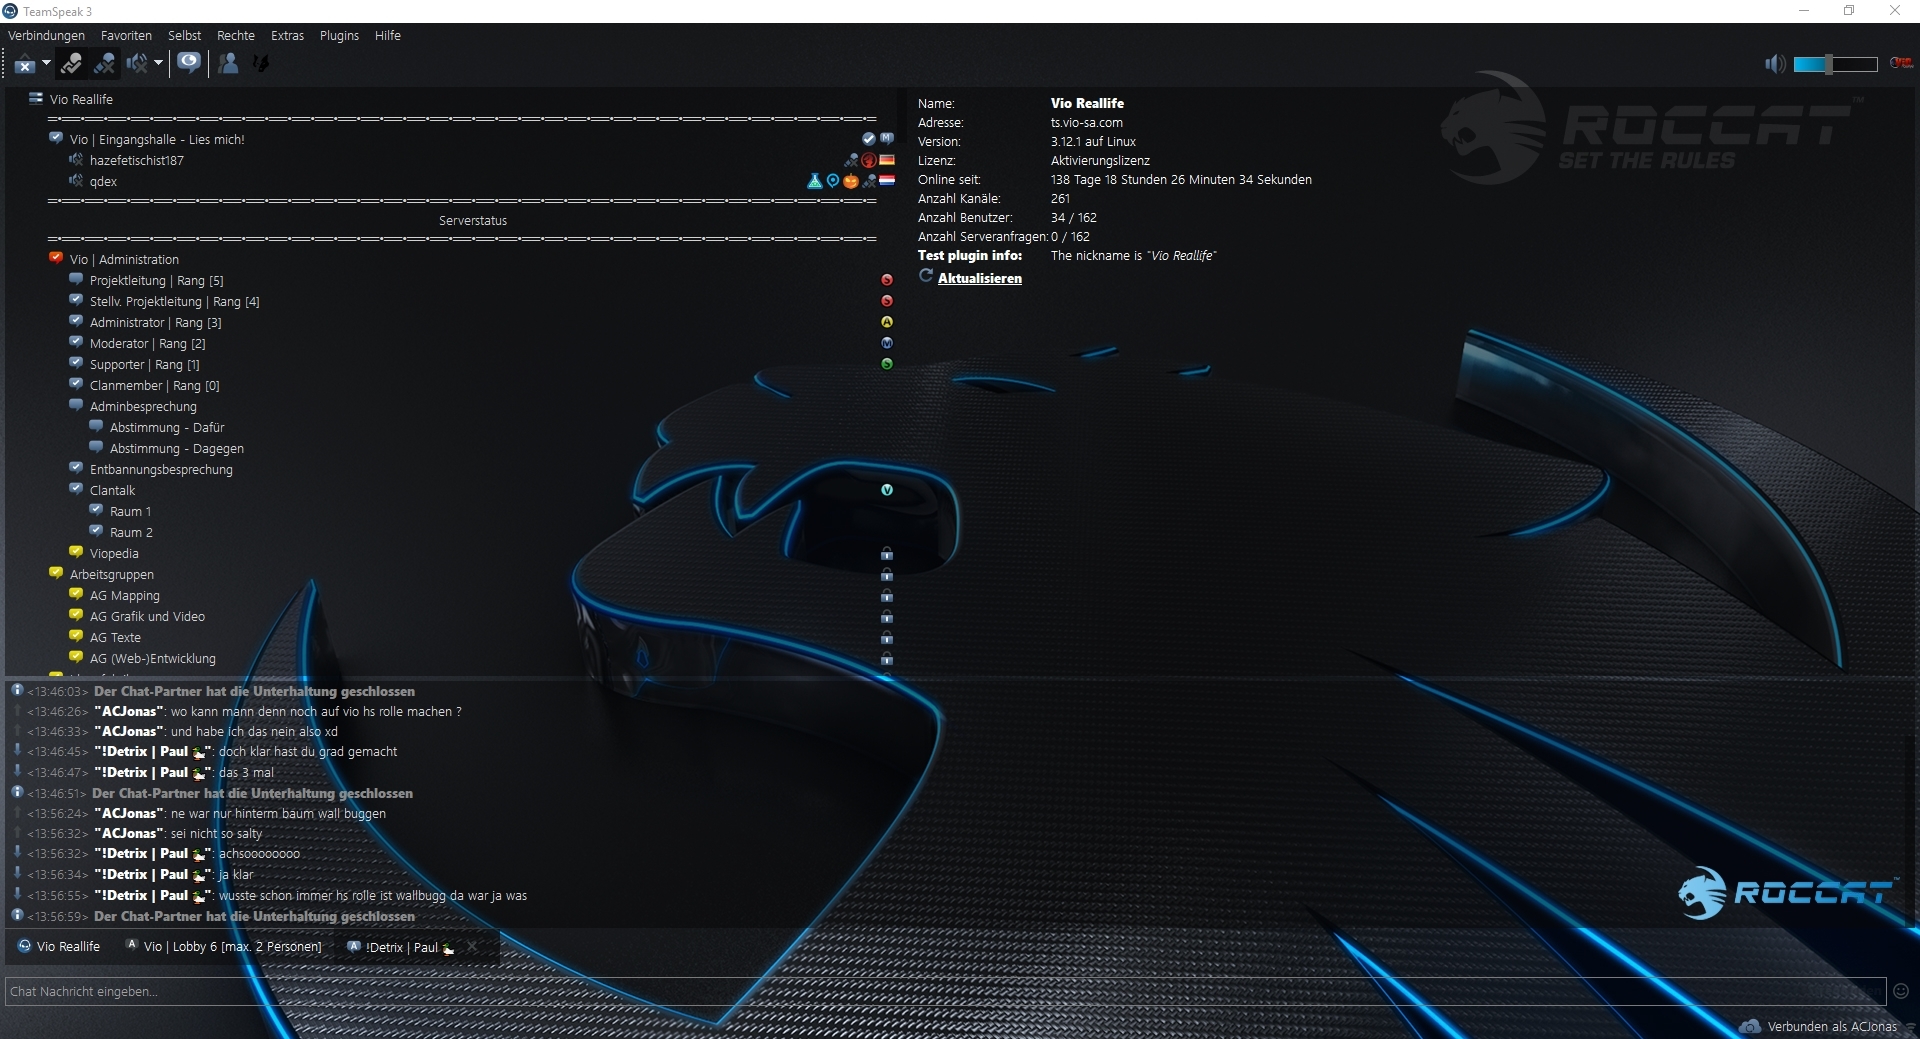This screenshot has width=1920, height=1039.
Task: Open the Plugins menu
Action: 339,36
